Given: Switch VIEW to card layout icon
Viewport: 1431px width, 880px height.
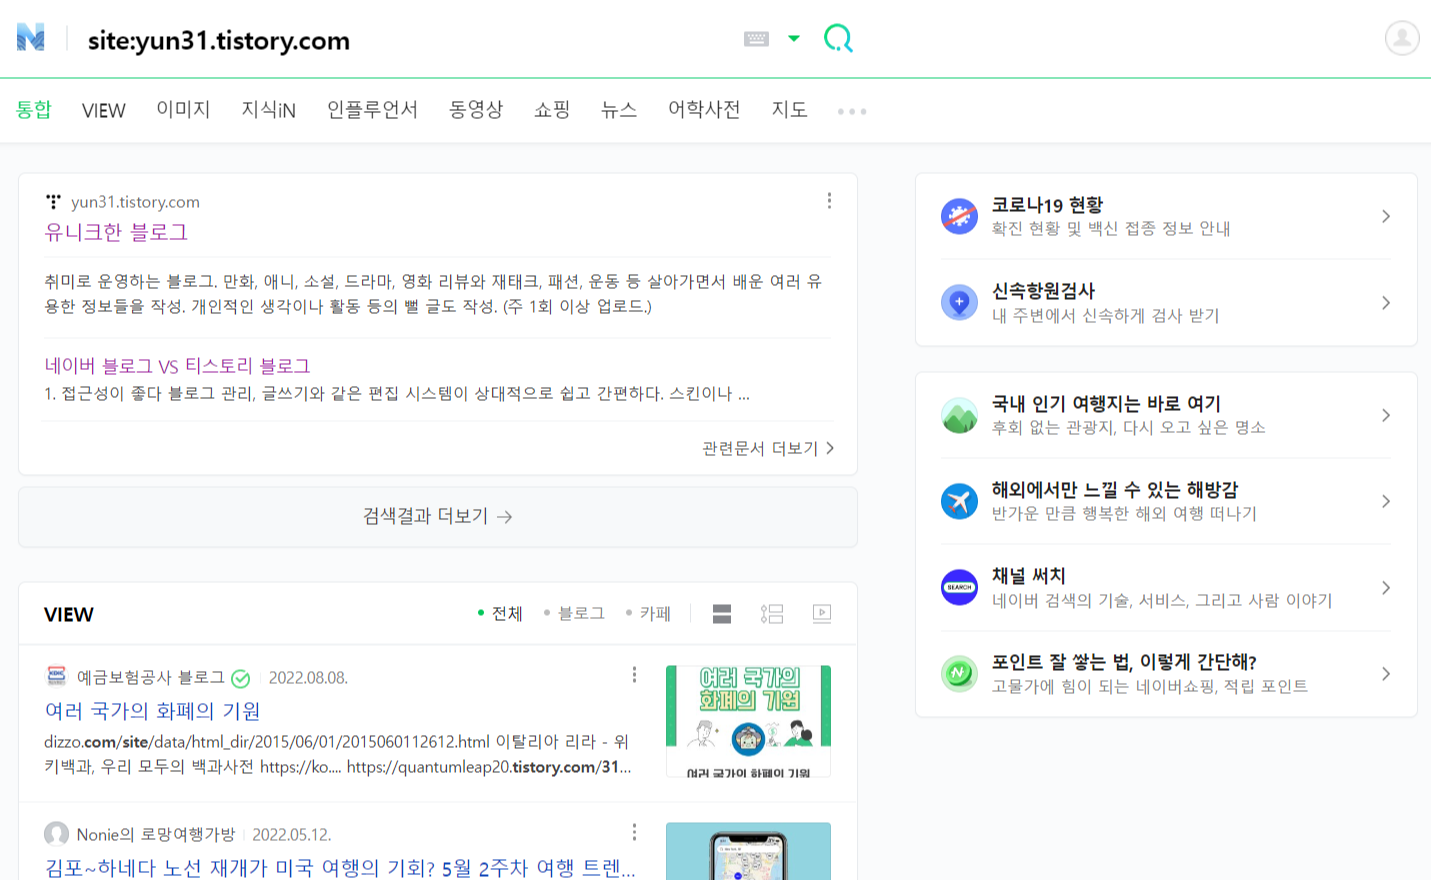Looking at the screenshot, I should [x=722, y=614].
